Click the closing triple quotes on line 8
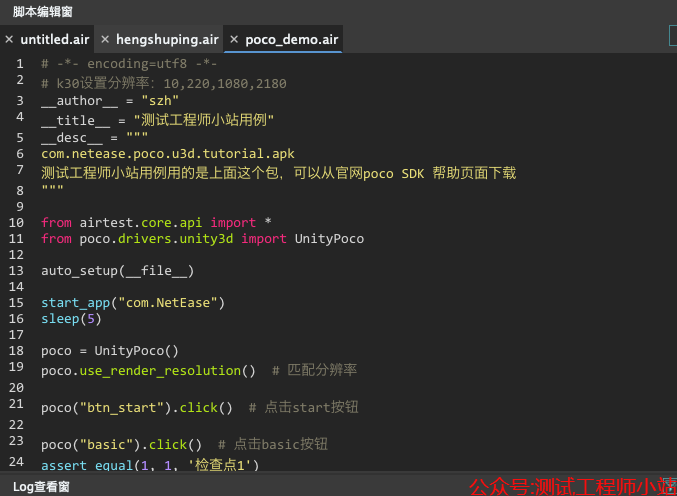The width and height of the screenshot is (677, 496). coord(52,189)
